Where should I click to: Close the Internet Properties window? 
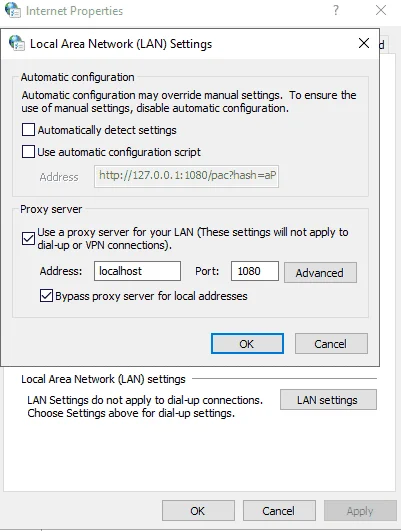381,10
